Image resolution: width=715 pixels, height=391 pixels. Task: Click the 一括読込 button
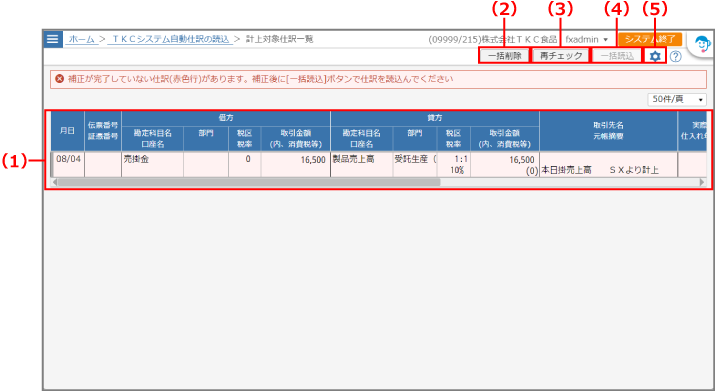[x=617, y=56]
